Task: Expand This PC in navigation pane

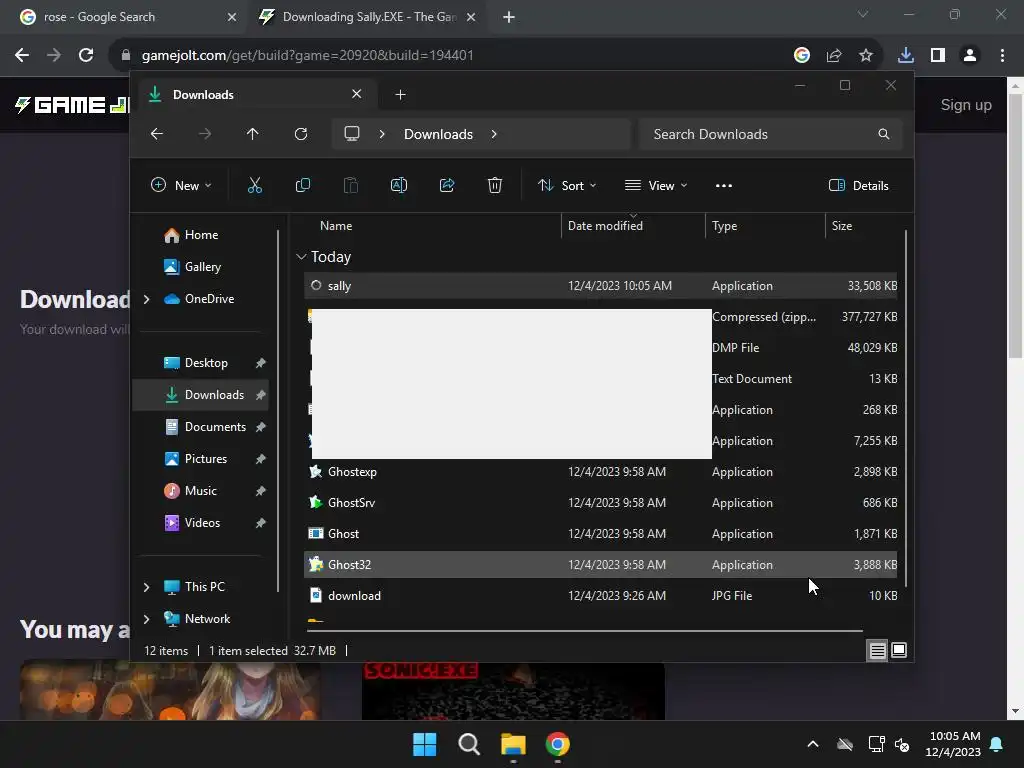Action: [x=147, y=587]
